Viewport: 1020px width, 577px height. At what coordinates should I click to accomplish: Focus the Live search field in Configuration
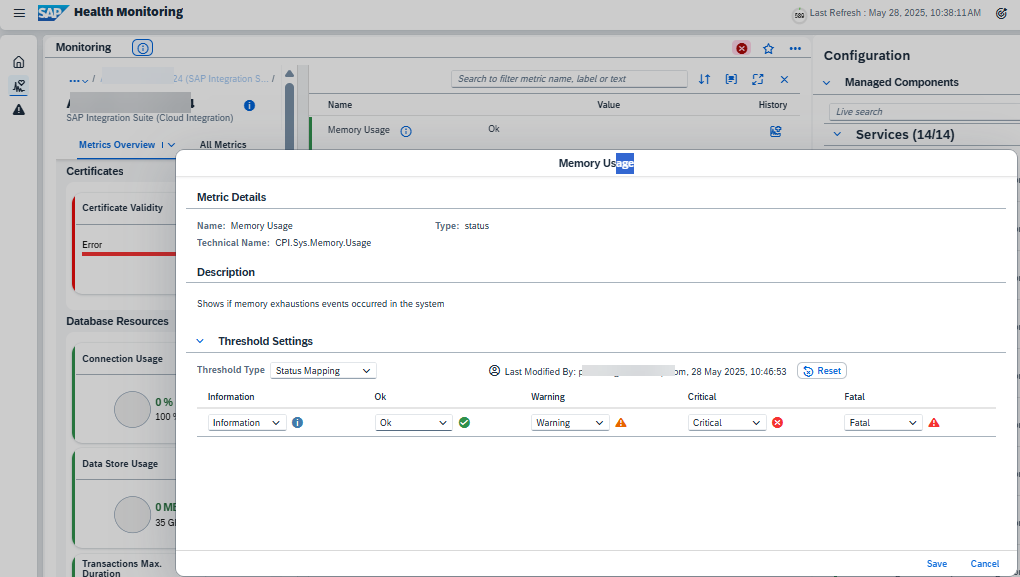pos(924,112)
